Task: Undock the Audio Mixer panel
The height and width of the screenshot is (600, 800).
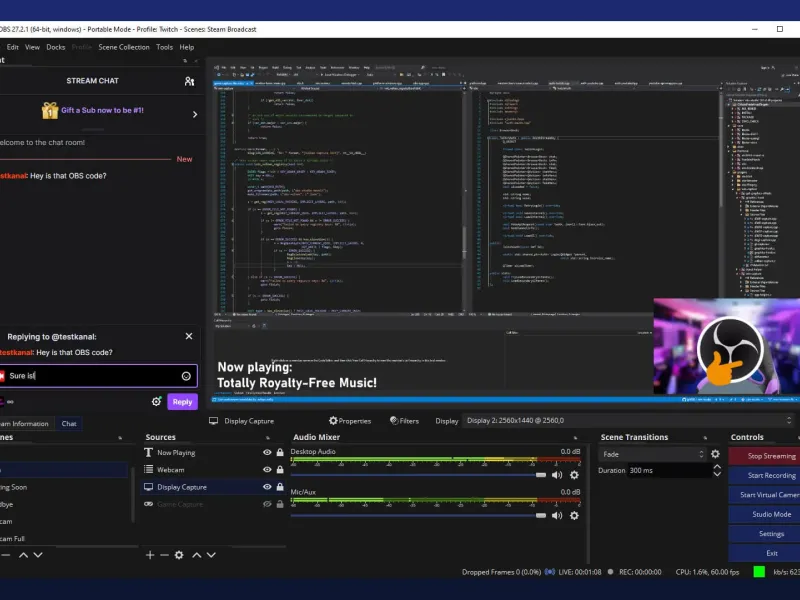Action: (576, 438)
